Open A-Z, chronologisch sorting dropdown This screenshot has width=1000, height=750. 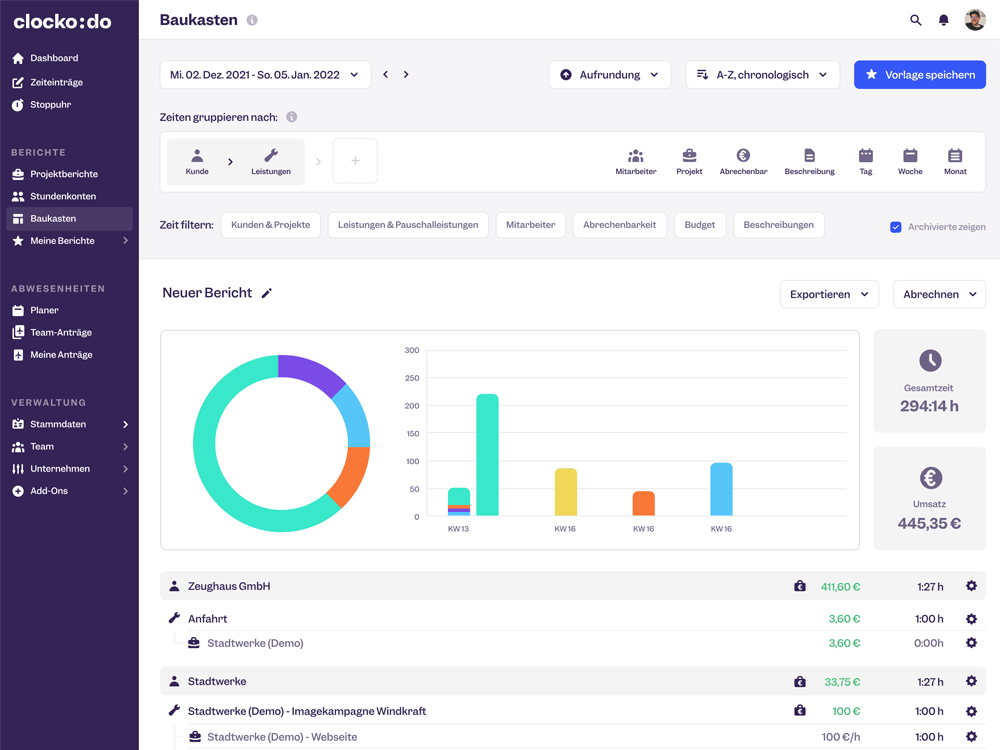(762, 75)
